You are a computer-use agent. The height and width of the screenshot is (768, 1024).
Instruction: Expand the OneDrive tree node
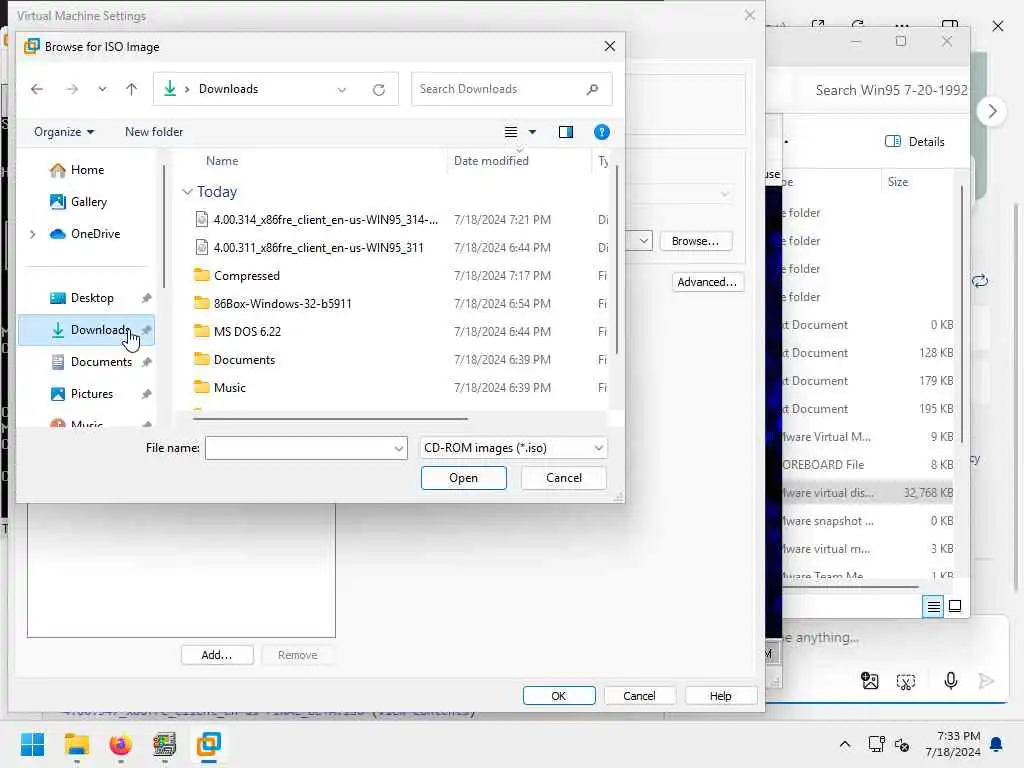pyautogui.click(x=33, y=234)
